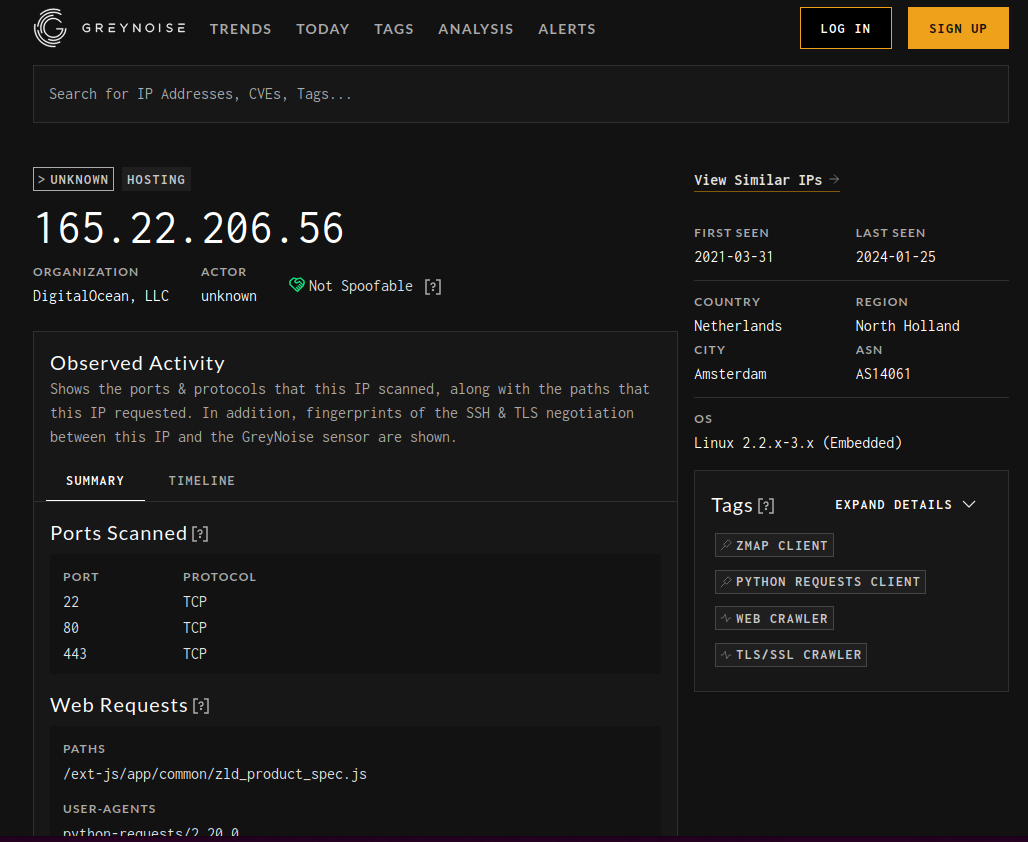The height and width of the screenshot is (842, 1028).
Task: Open the help tooltip next to Not Spoofable
Action: [432, 286]
